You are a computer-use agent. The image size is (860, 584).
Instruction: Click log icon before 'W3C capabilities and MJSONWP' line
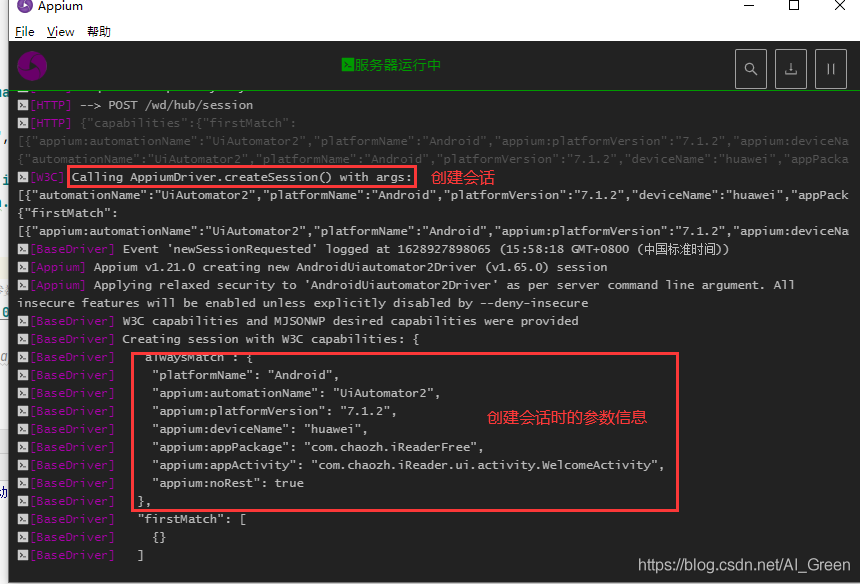(x=22, y=321)
